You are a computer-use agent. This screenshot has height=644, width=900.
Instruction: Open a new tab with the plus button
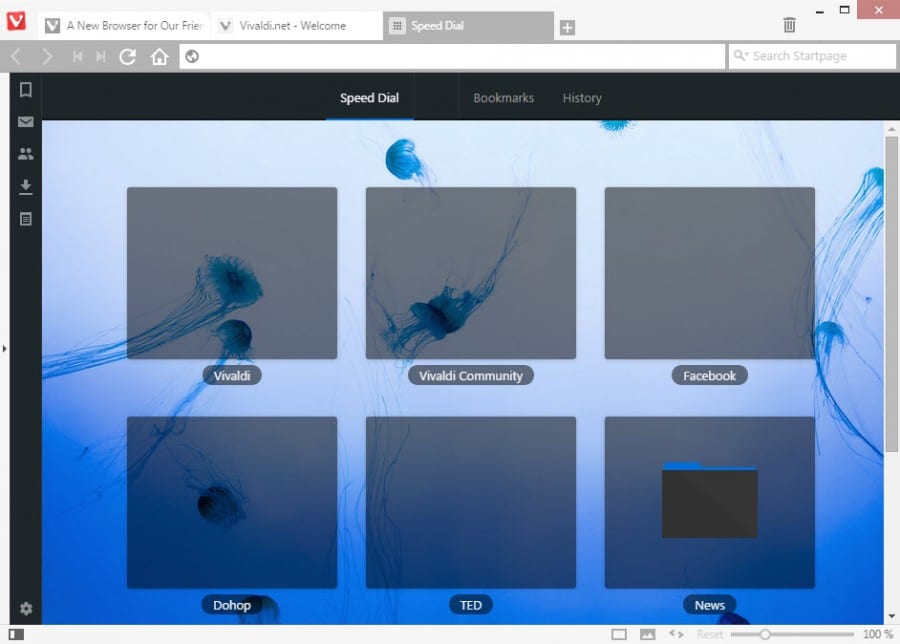(x=567, y=28)
